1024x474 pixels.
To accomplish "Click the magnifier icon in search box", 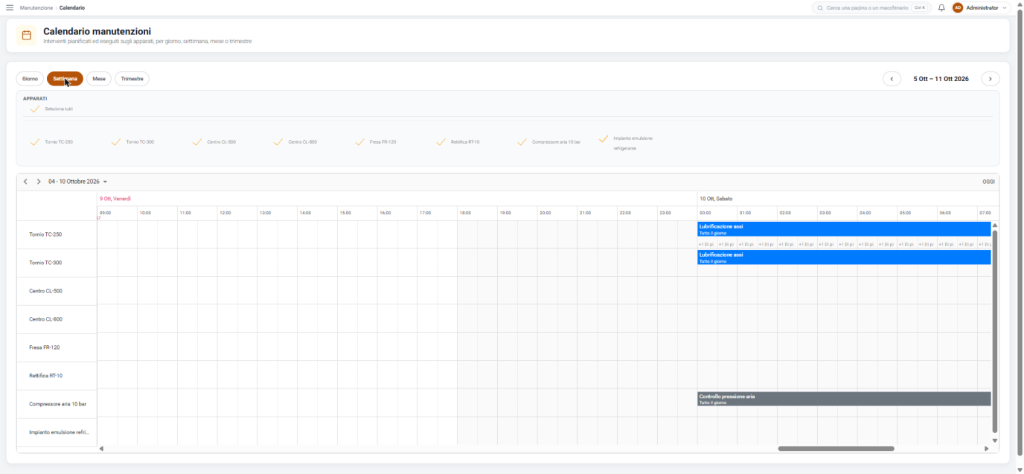I will (820, 8).
